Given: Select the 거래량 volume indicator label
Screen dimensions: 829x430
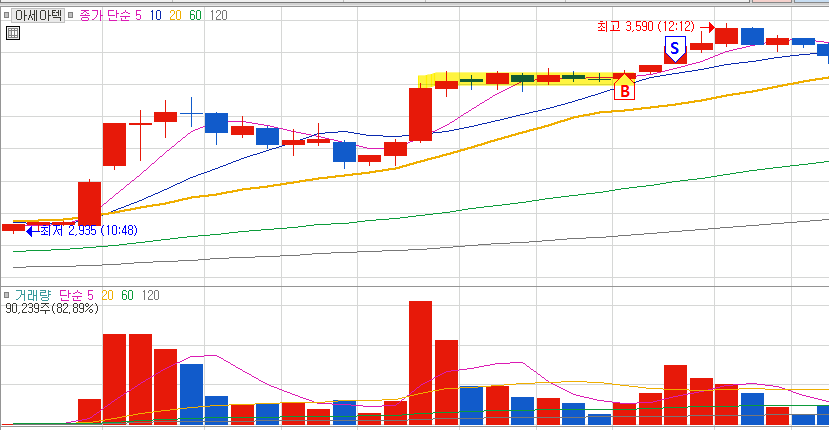Looking at the screenshot, I should click(x=33, y=295).
